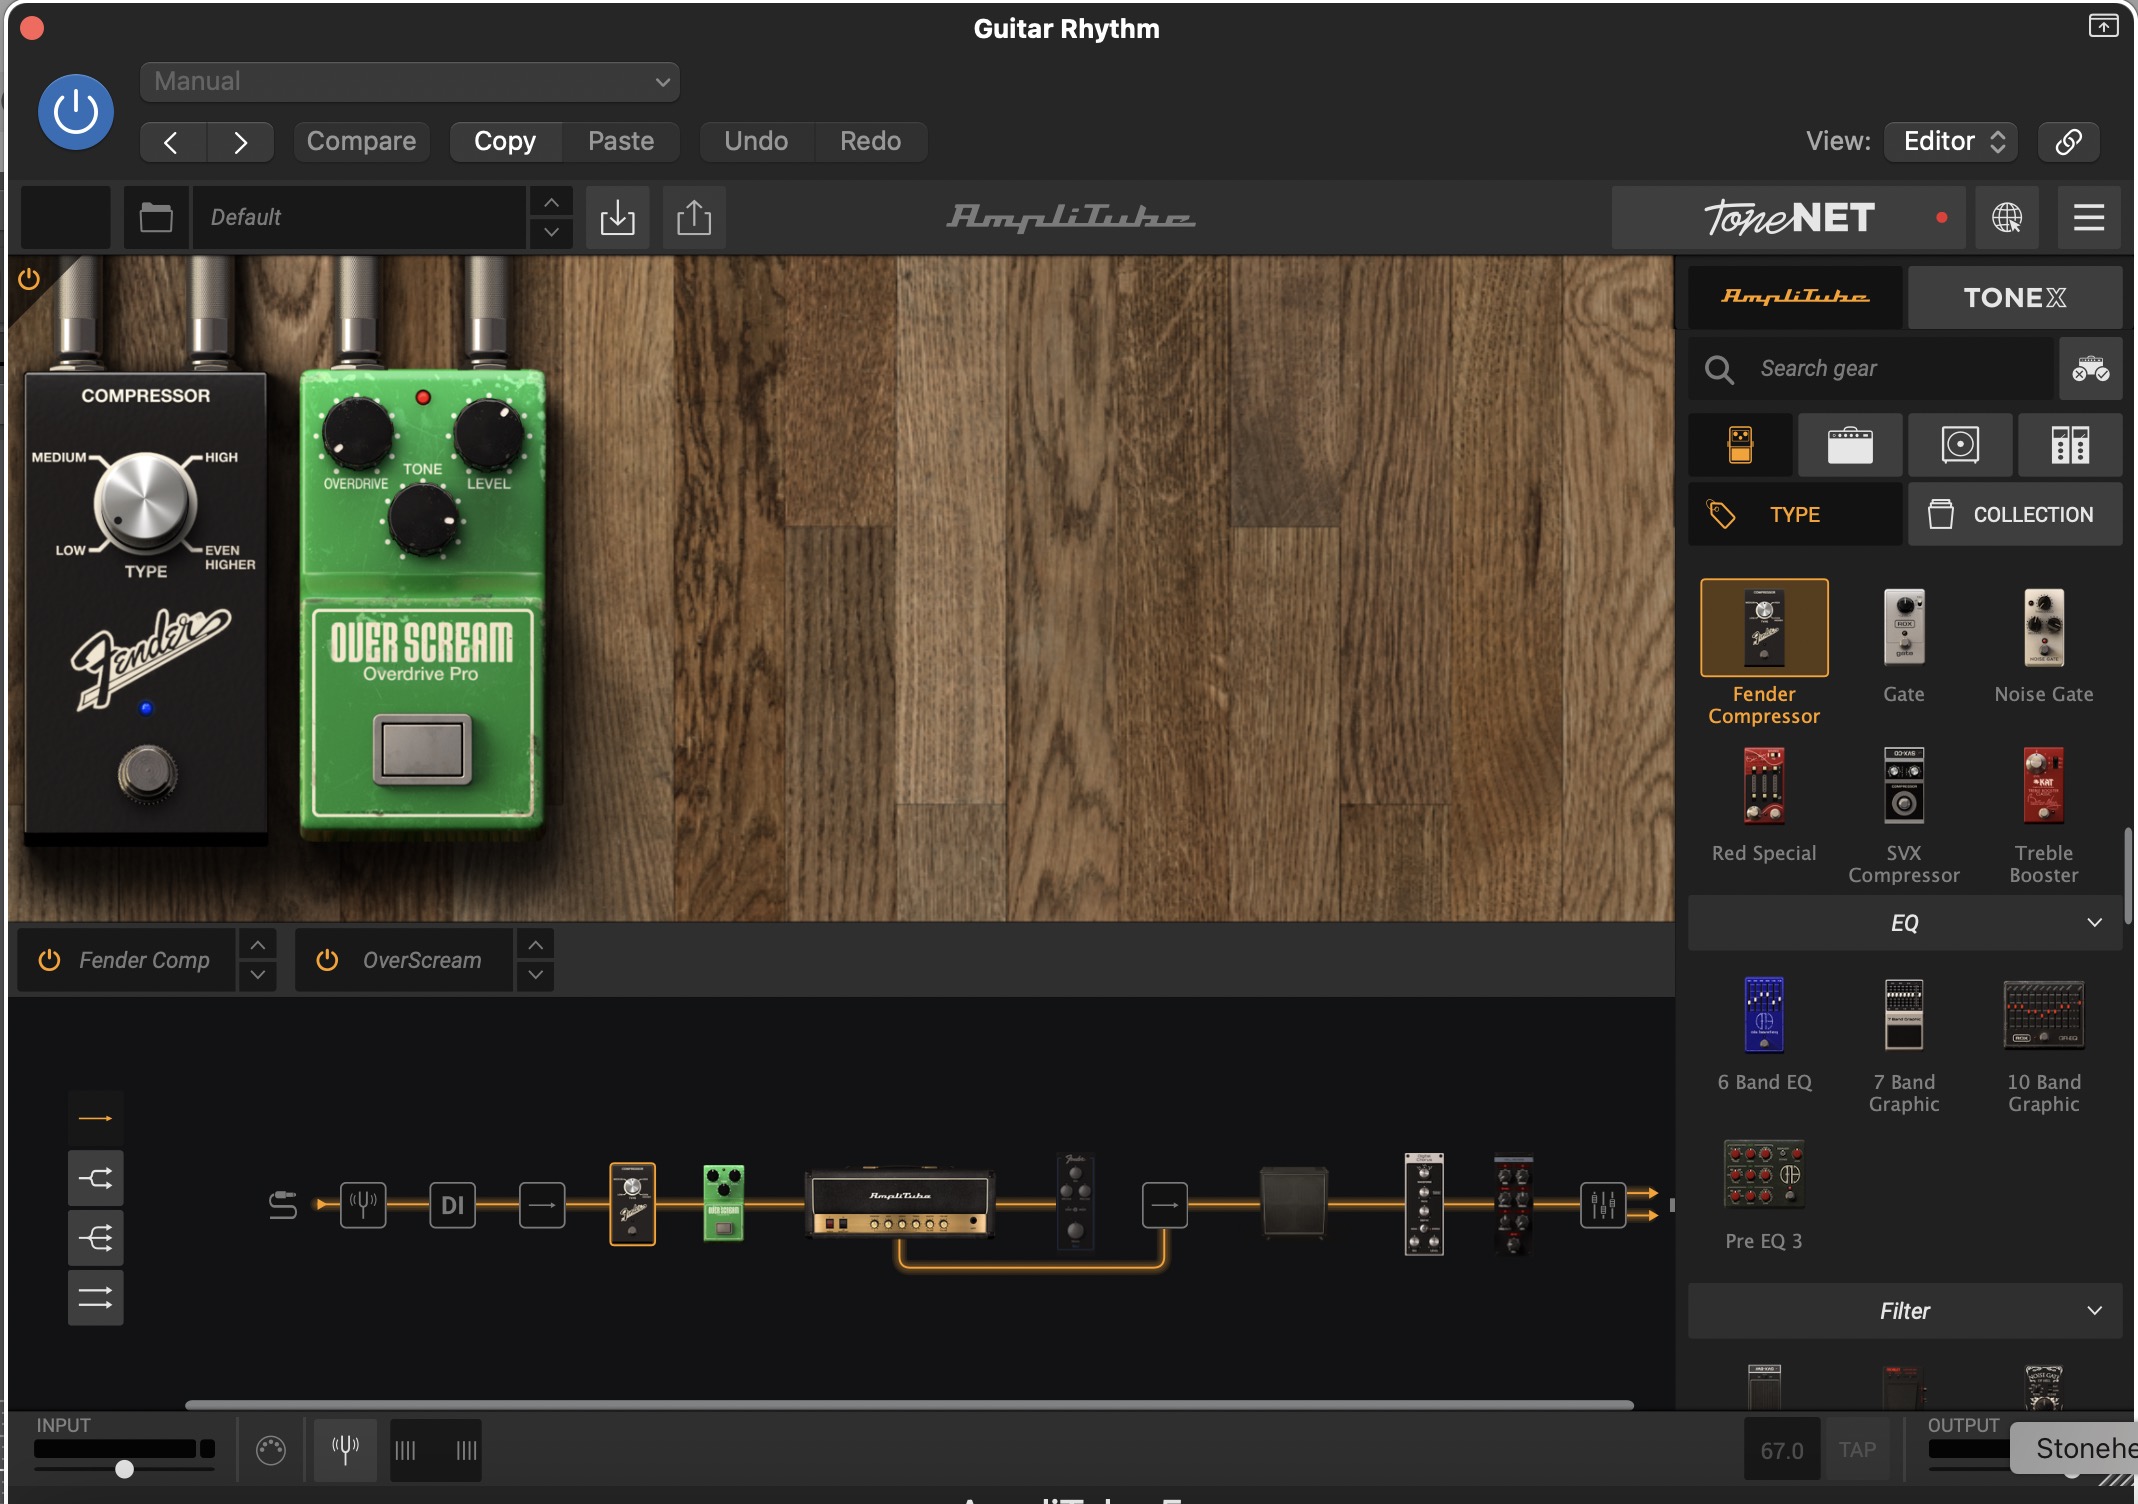Click the Copy button
The width and height of the screenshot is (2138, 1504).
click(505, 141)
